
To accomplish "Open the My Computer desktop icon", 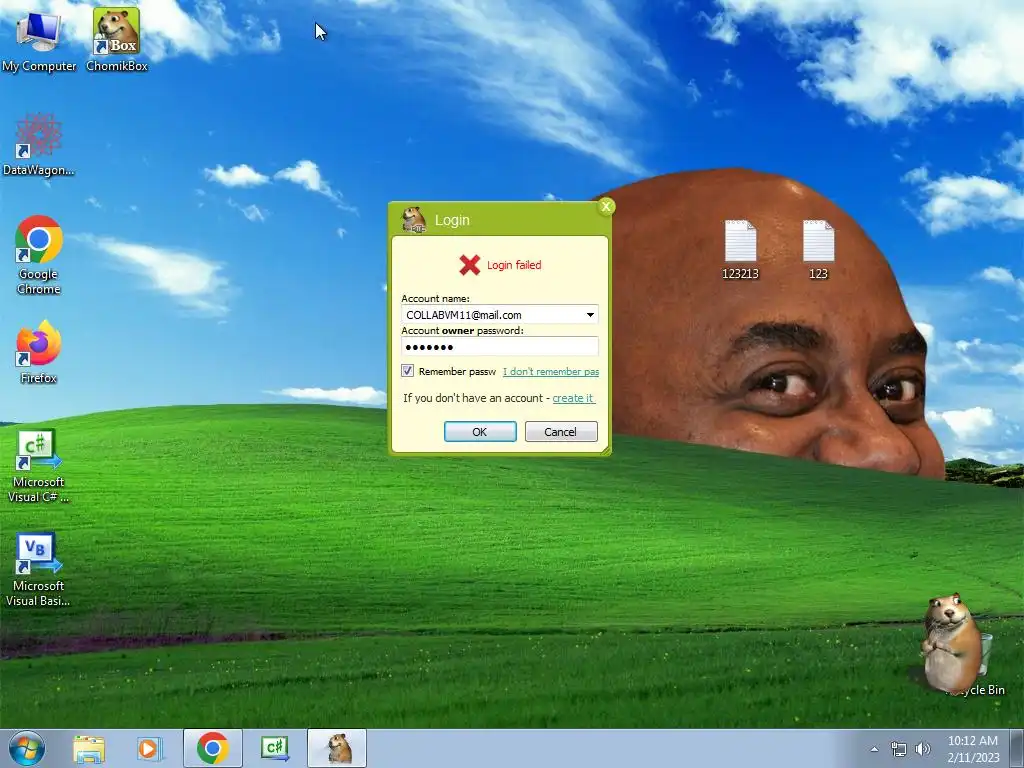I will coord(39,40).
